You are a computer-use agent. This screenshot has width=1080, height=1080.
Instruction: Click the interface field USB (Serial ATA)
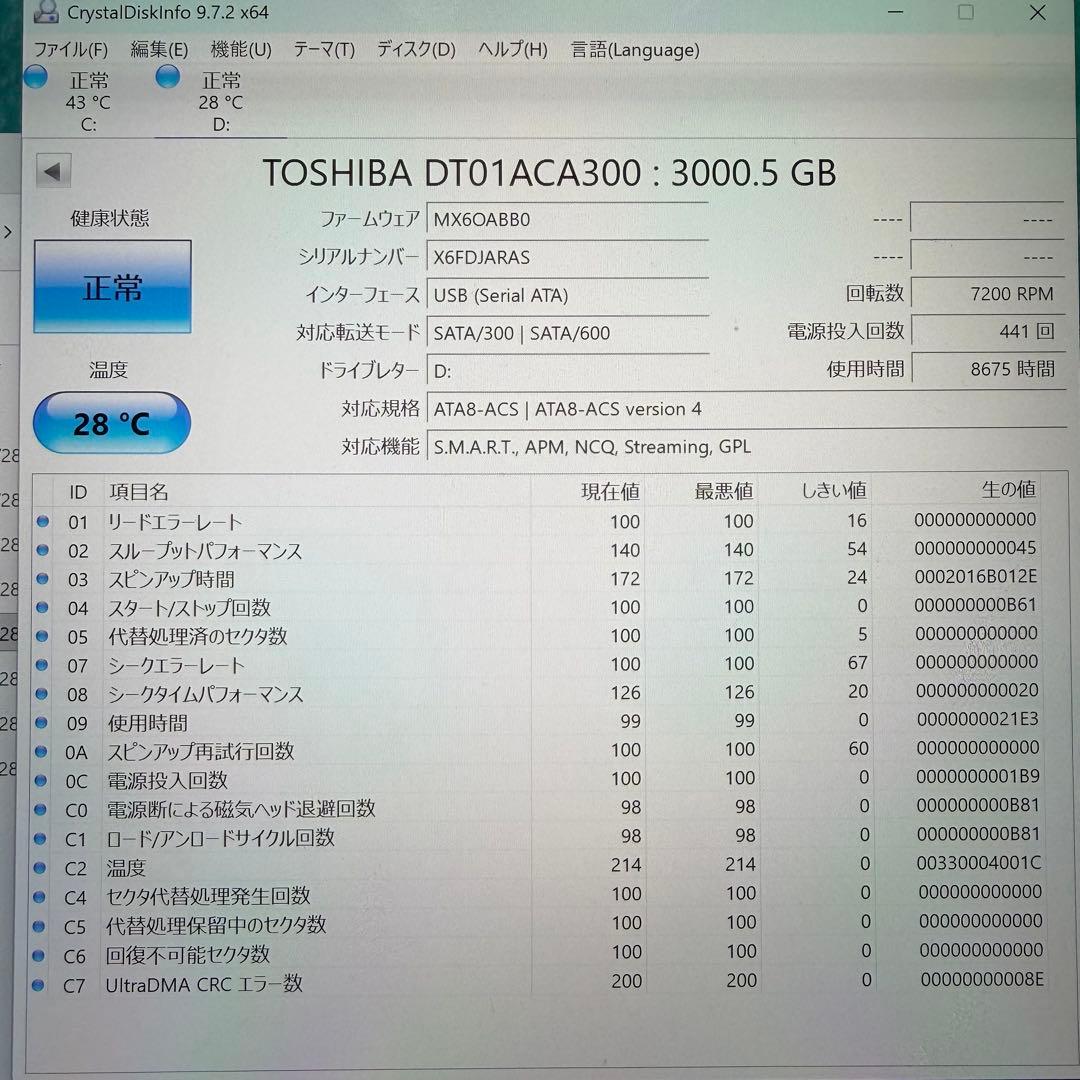click(x=568, y=295)
